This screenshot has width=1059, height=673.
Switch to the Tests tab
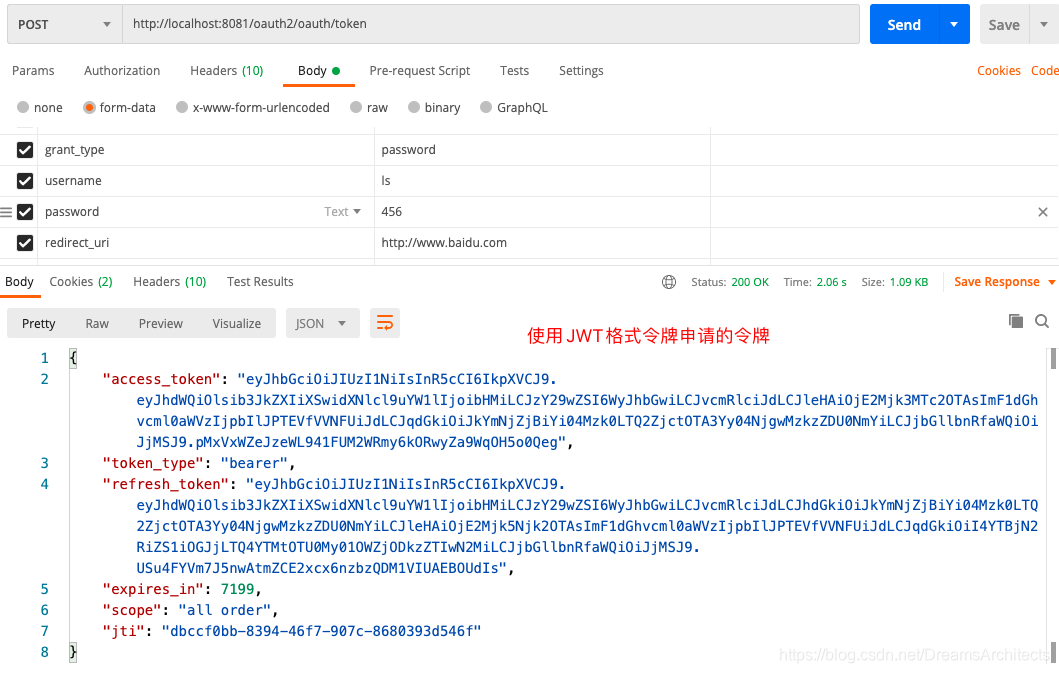[x=515, y=71]
